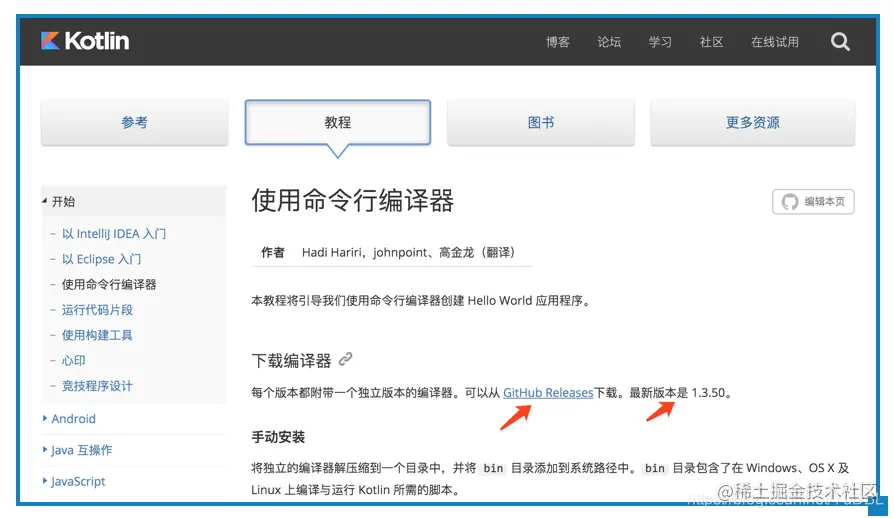Open 以 IntelliJ IDEA 入门 link

point(114,234)
